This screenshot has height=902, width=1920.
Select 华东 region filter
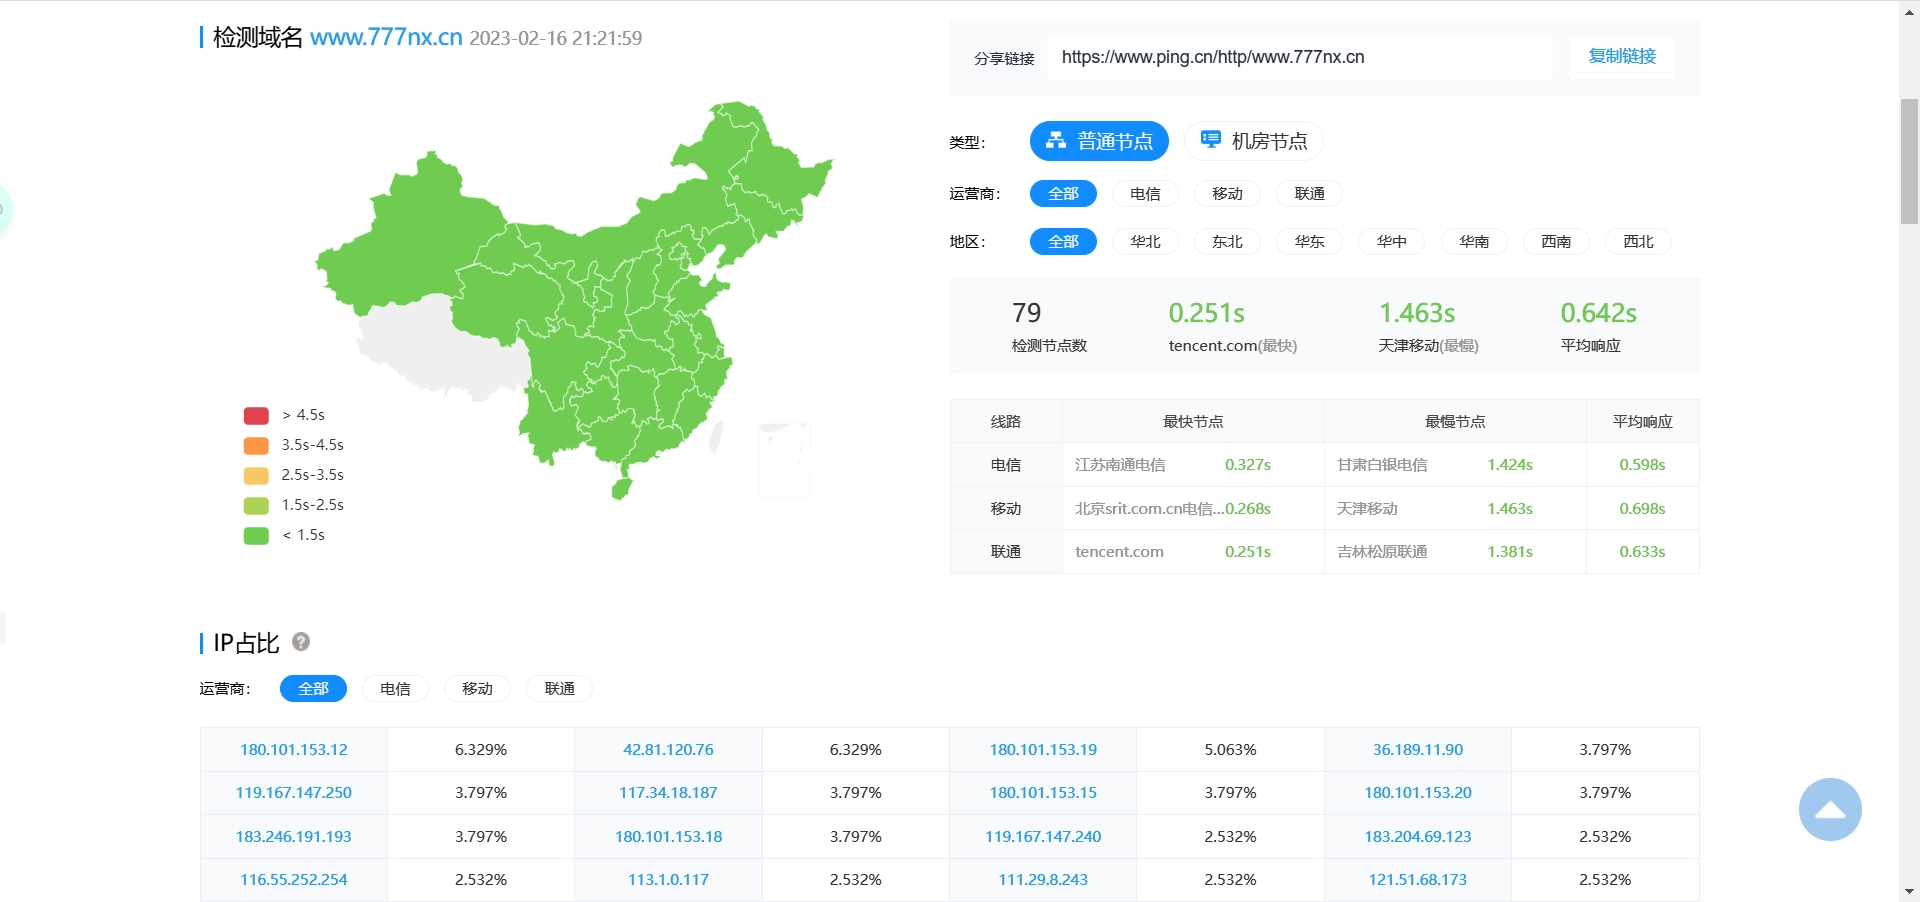(x=1309, y=242)
